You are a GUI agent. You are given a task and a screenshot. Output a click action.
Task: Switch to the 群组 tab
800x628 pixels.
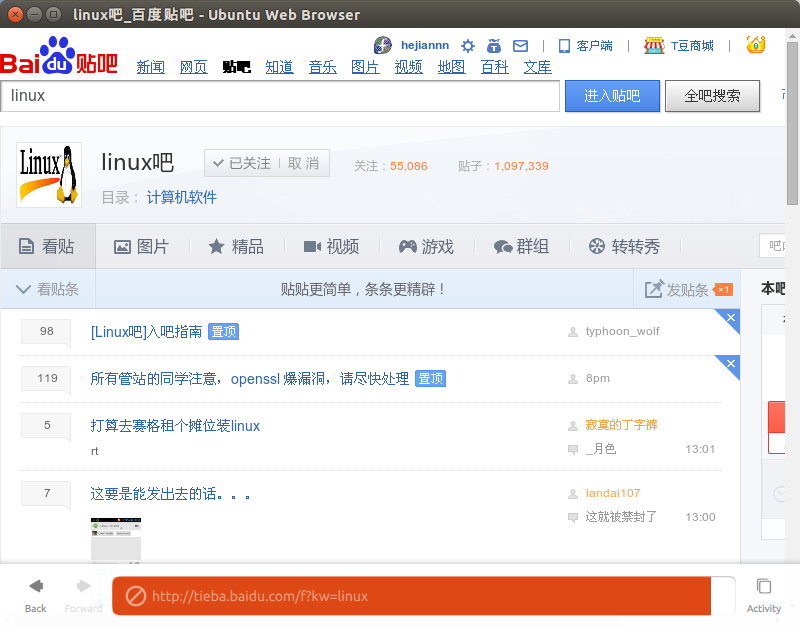(x=521, y=247)
